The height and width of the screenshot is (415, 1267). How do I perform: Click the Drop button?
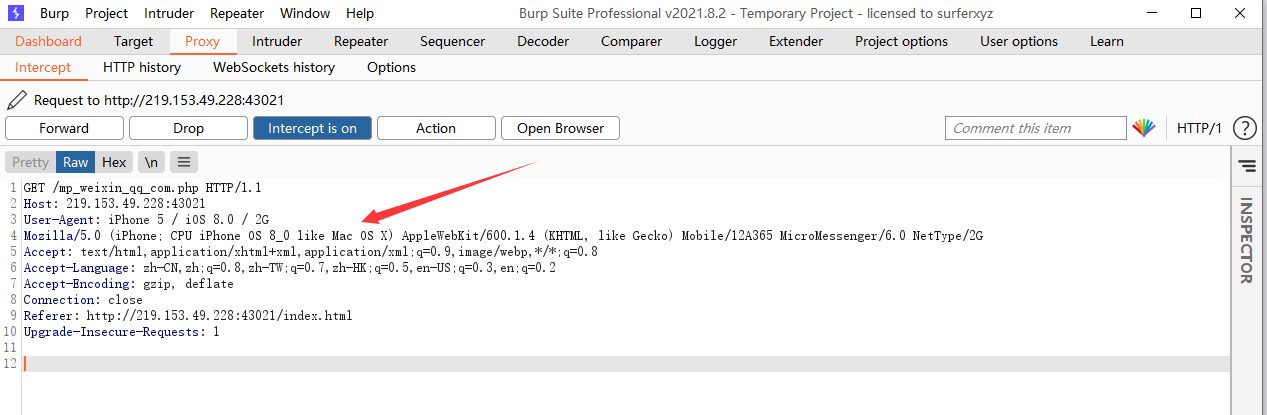(188, 128)
